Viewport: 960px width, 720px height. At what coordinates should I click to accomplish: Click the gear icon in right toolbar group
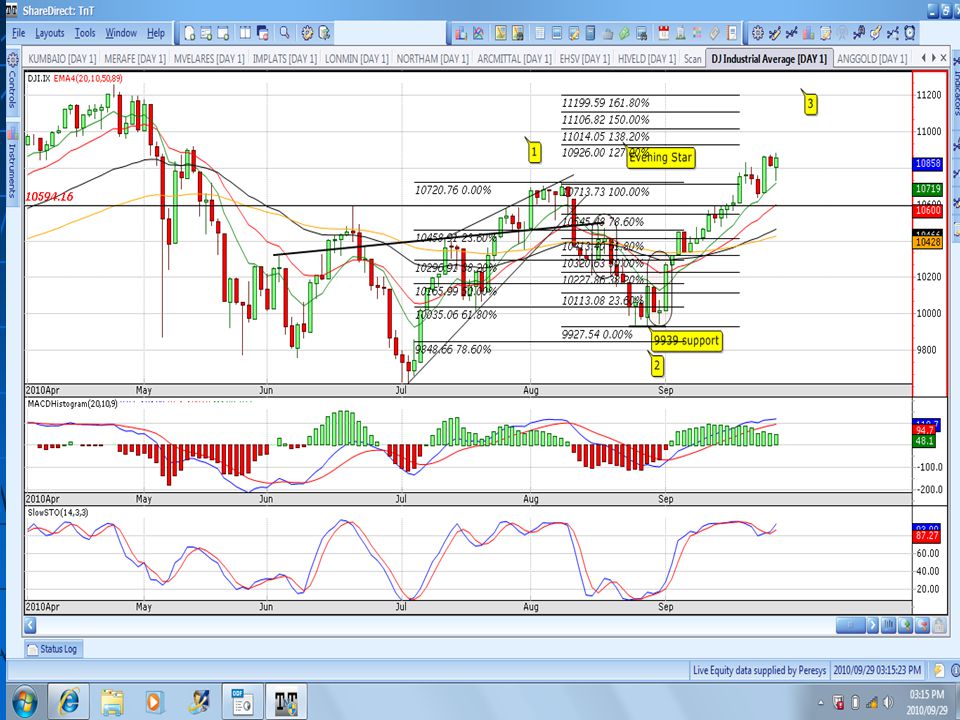758,33
